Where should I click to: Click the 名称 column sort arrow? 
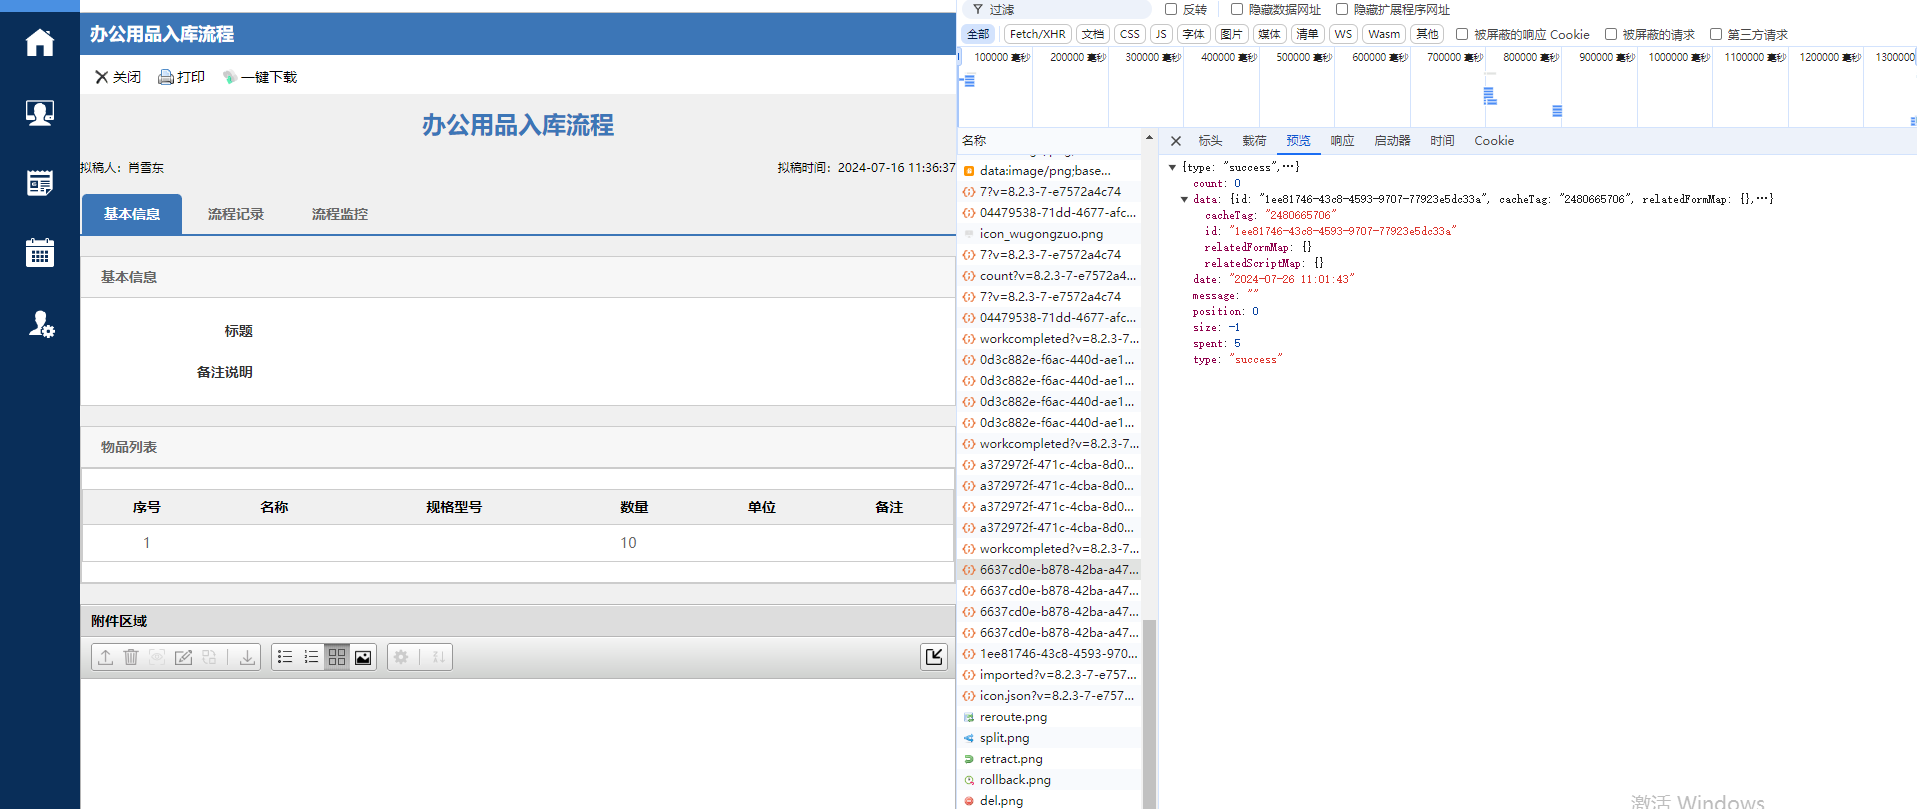tap(1149, 139)
